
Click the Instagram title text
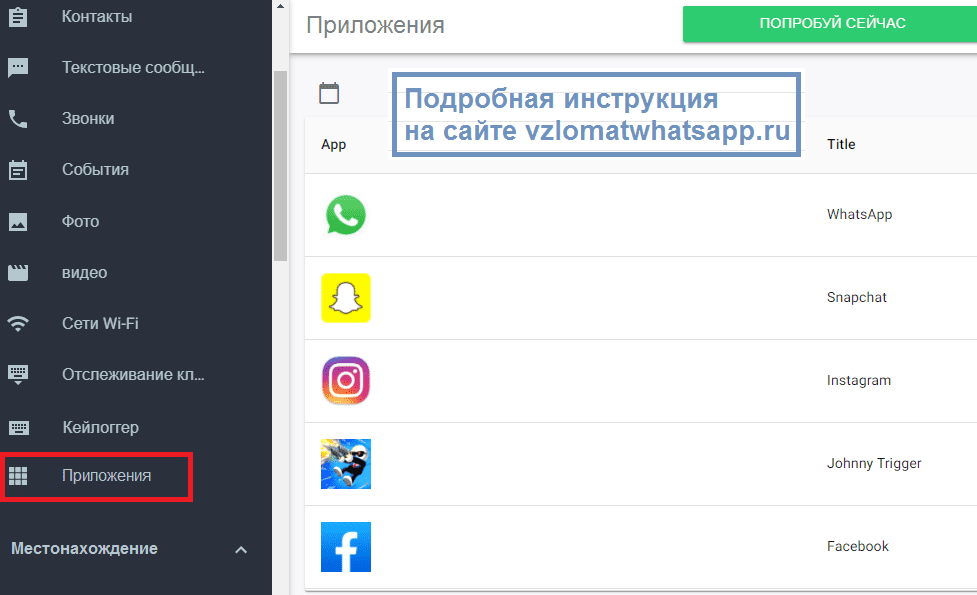(859, 381)
